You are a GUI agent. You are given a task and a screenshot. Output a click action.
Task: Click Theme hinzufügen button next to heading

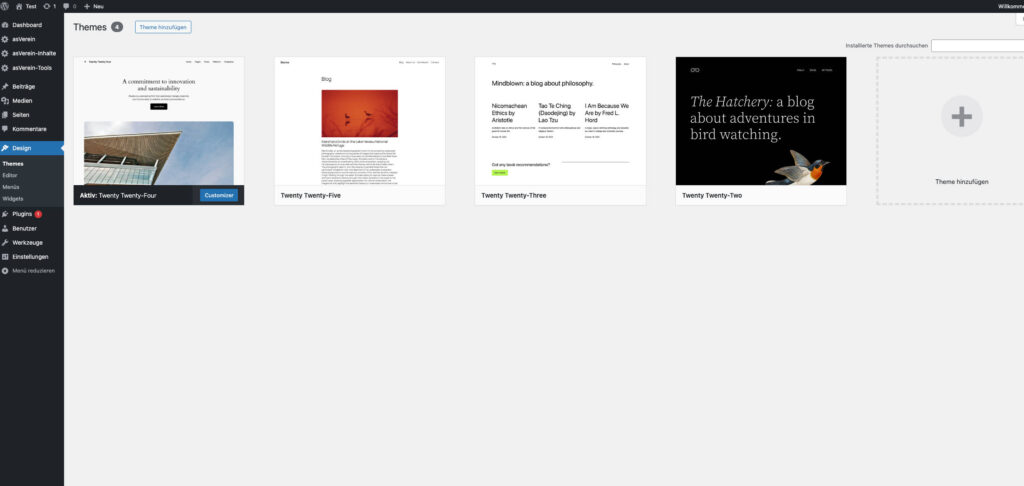click(x=163, y=27)
